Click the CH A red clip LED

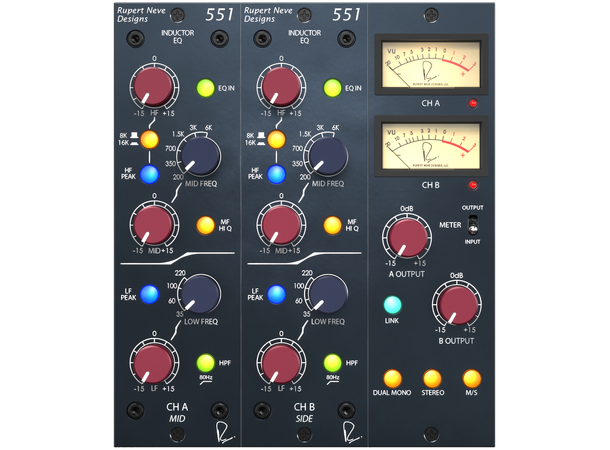(x=473, y=103)
